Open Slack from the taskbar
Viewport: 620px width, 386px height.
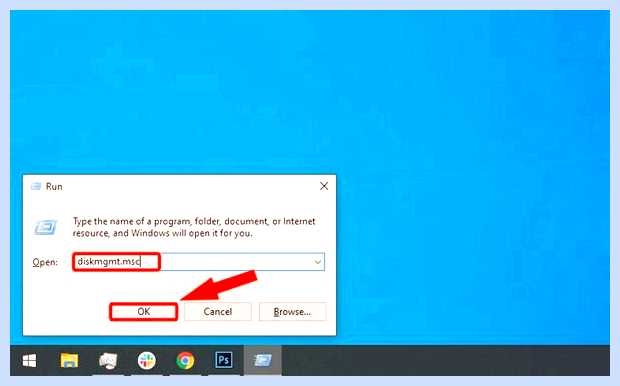147,360
